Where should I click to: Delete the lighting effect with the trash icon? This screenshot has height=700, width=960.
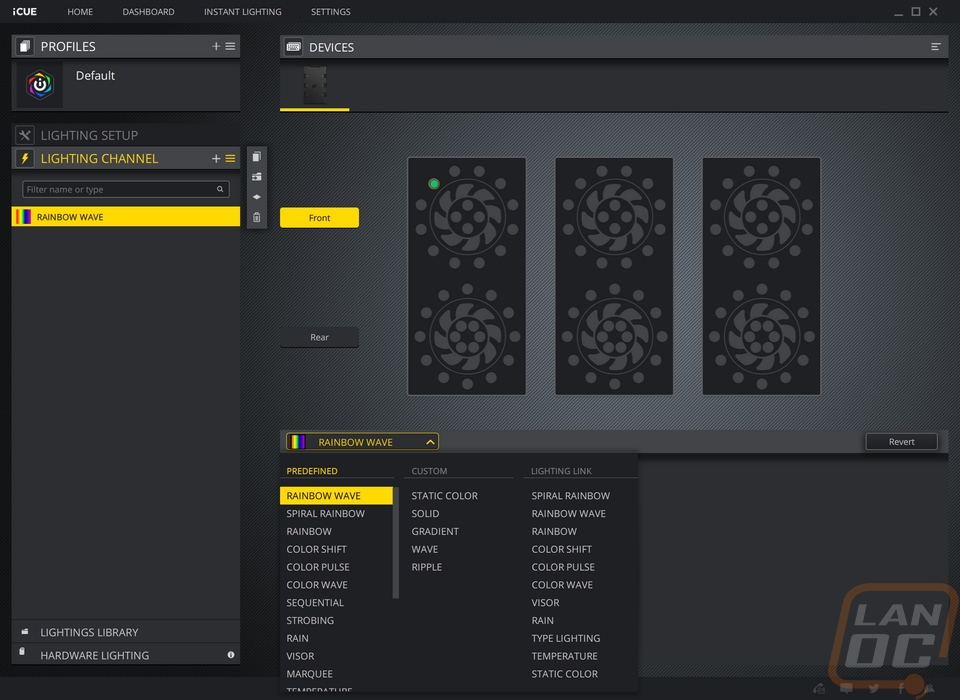tap(257, 217)
